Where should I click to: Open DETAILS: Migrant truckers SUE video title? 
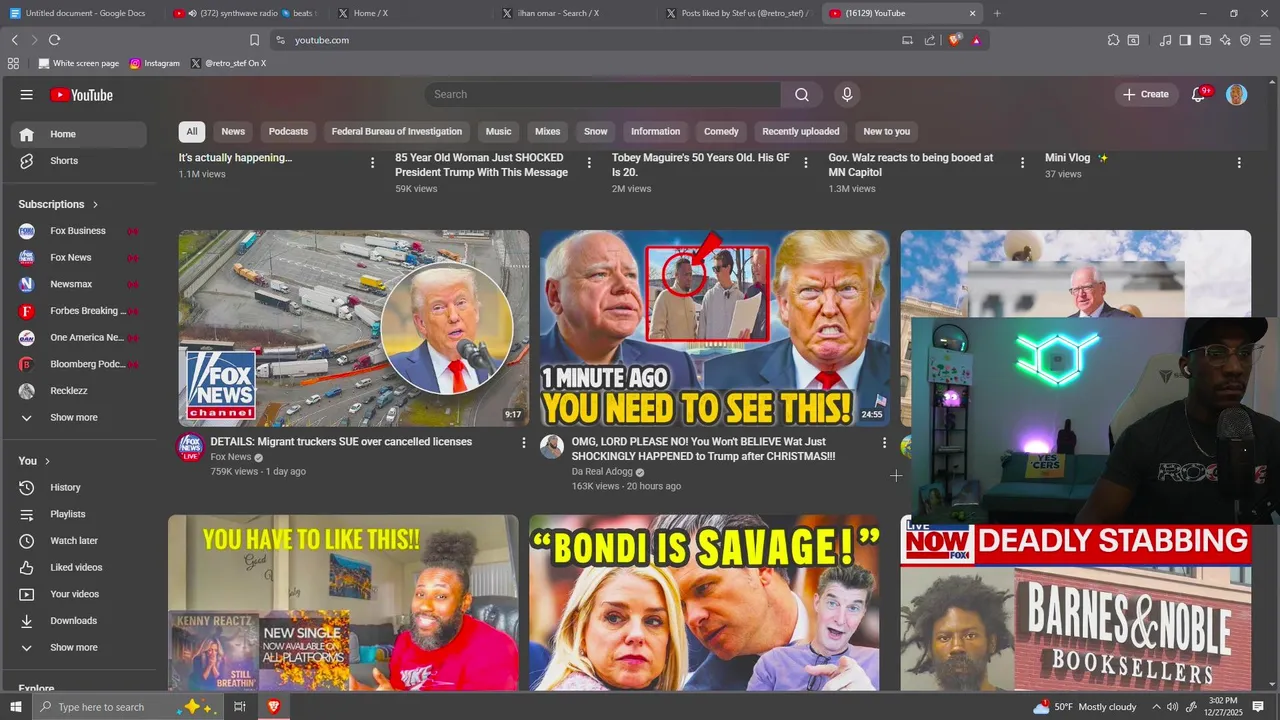[341, 442]
